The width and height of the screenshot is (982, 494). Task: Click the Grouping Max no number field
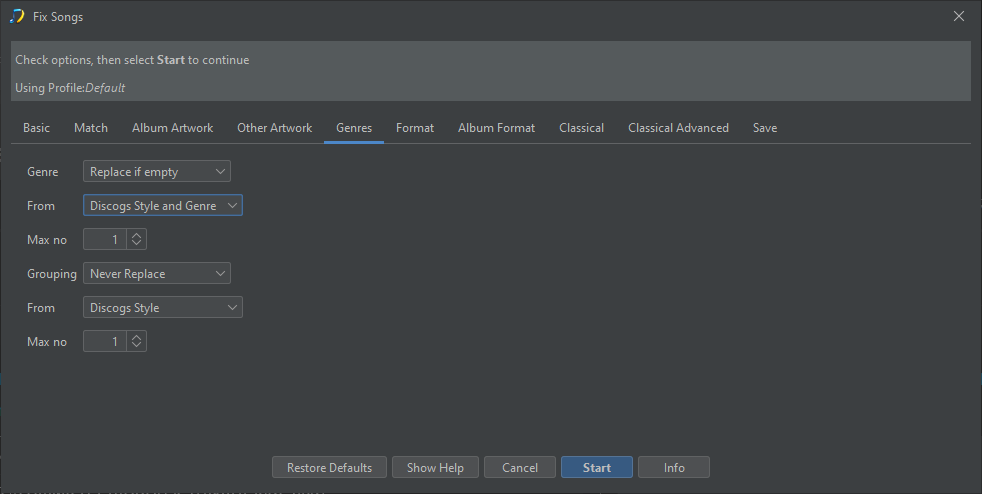point(105,342)
